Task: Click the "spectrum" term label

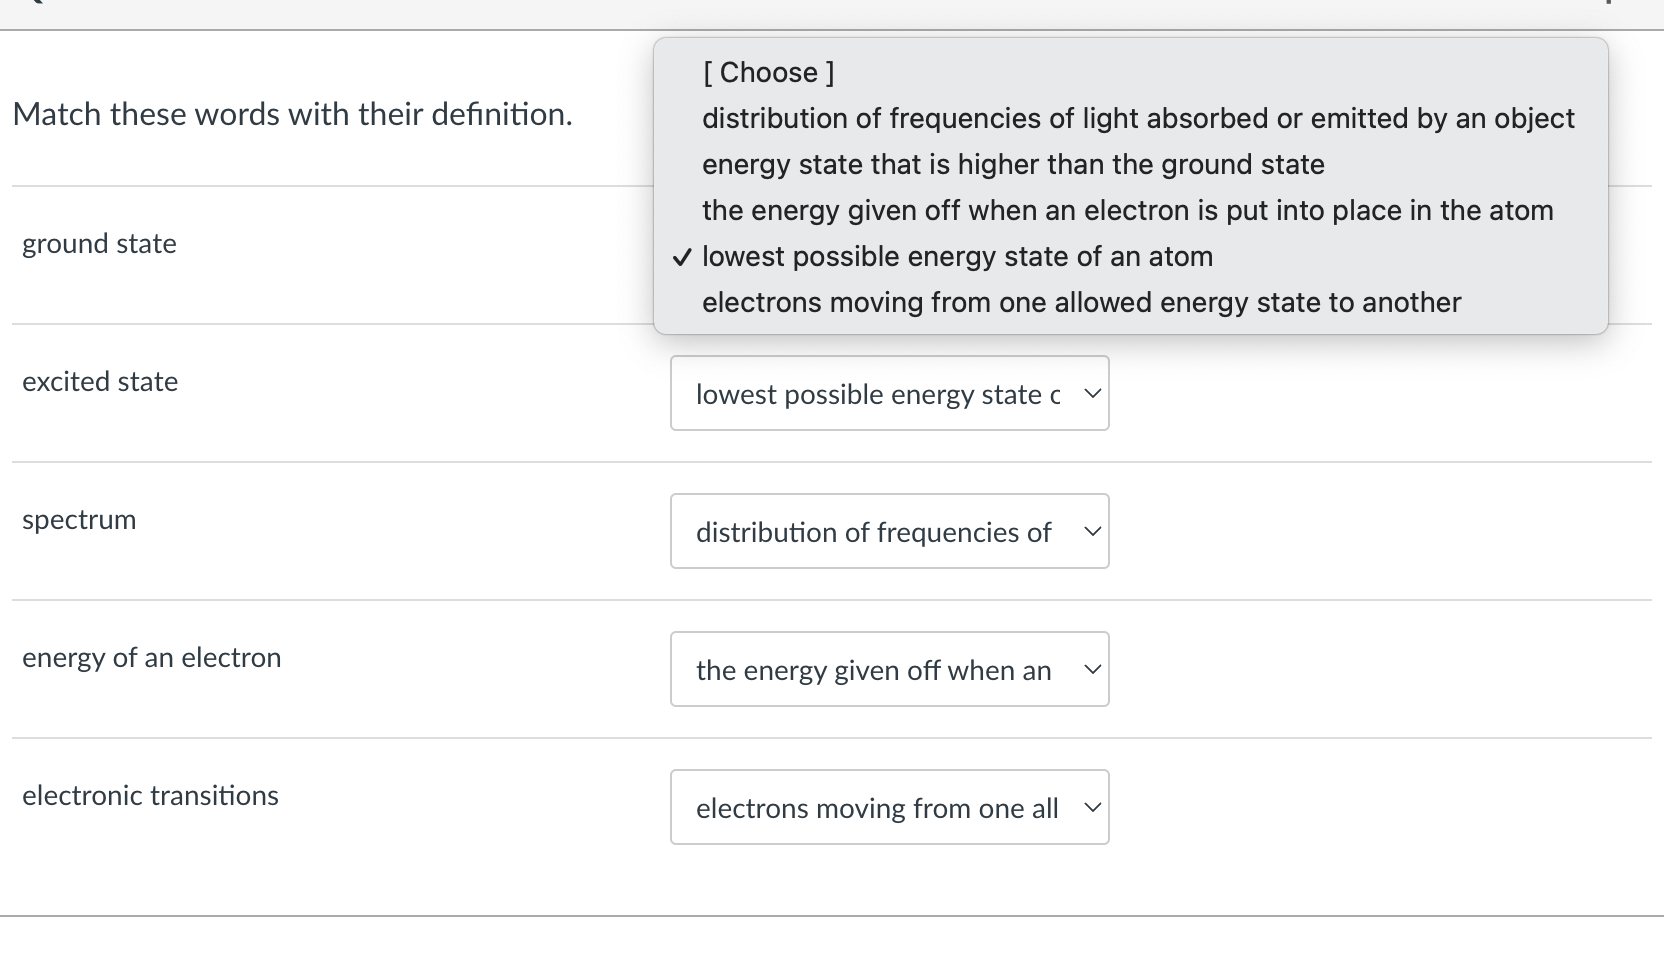Action: tap(78, 519)
